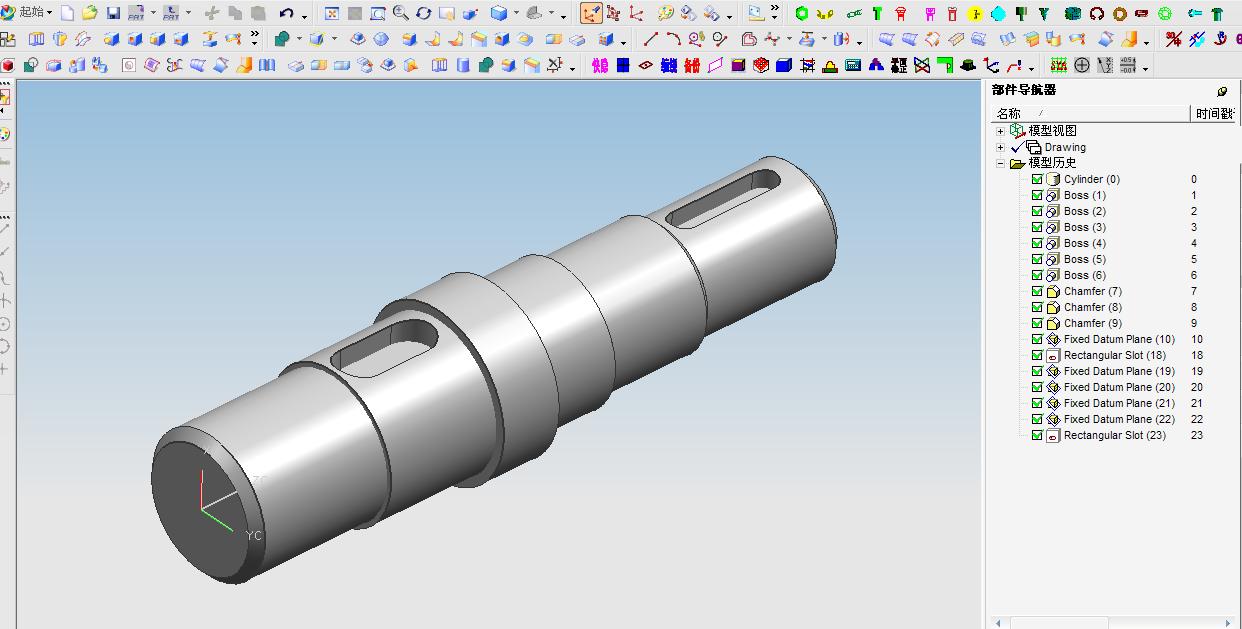Select the Arc curve tool
This screenshot has width=1242, height=629.
pos(674,39)
